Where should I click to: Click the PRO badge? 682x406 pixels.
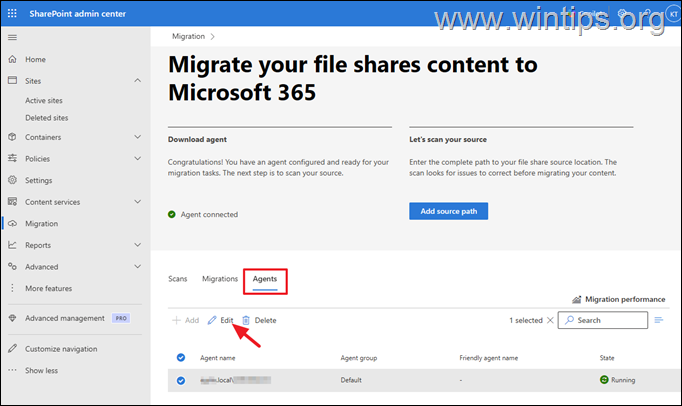[x=121, y=318]
